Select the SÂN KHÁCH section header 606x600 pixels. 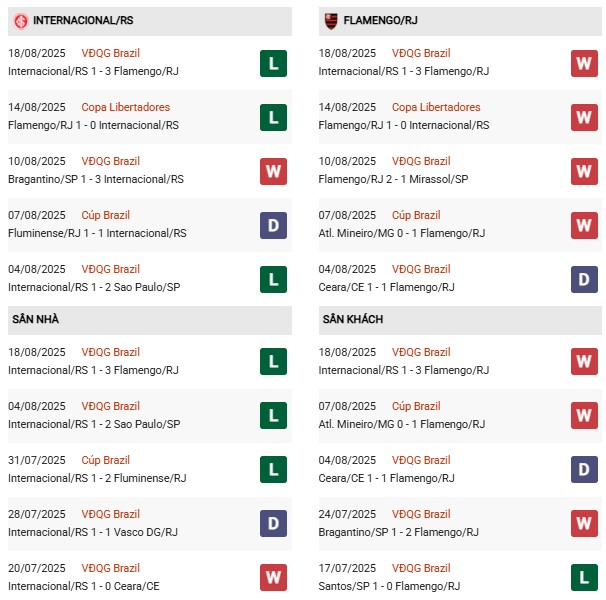click(x=353, y=319)
